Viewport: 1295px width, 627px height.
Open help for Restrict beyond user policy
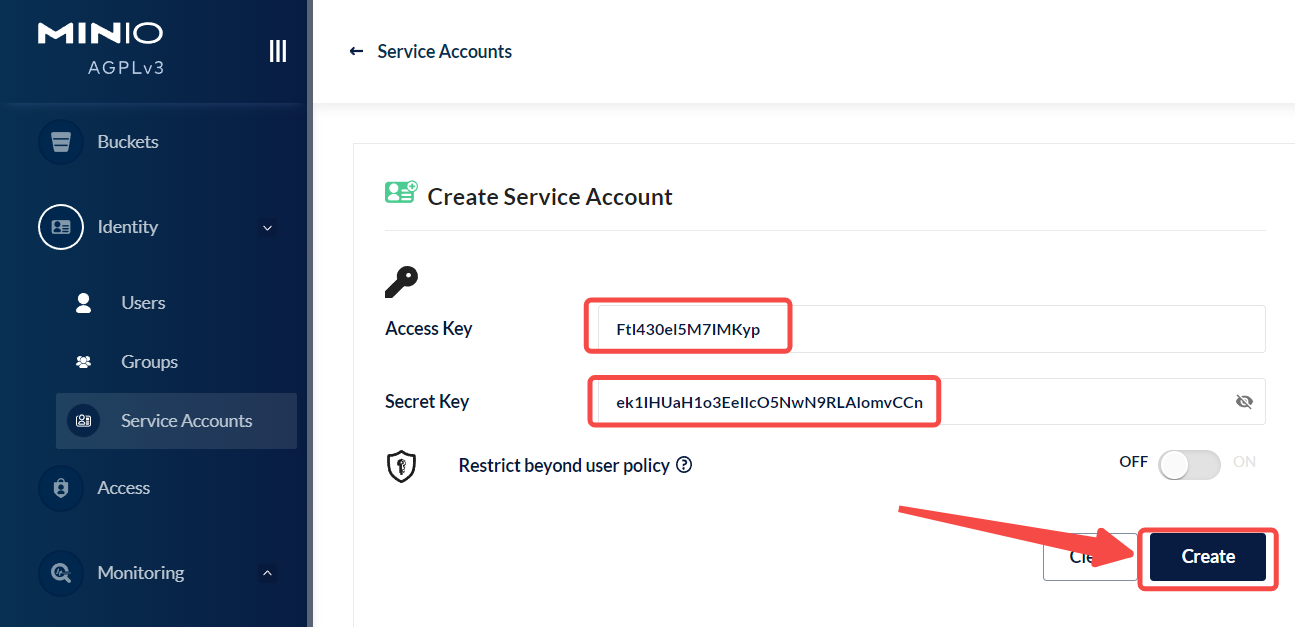684,465
